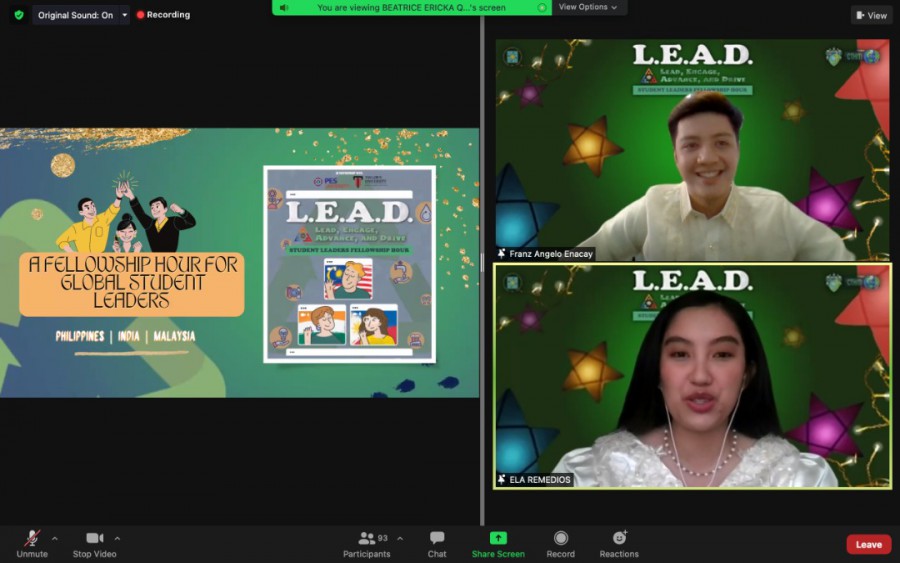Screen dimensions: 900x563
Task: Click the speaker icon in the green share banner
Action: click(284, 7)
